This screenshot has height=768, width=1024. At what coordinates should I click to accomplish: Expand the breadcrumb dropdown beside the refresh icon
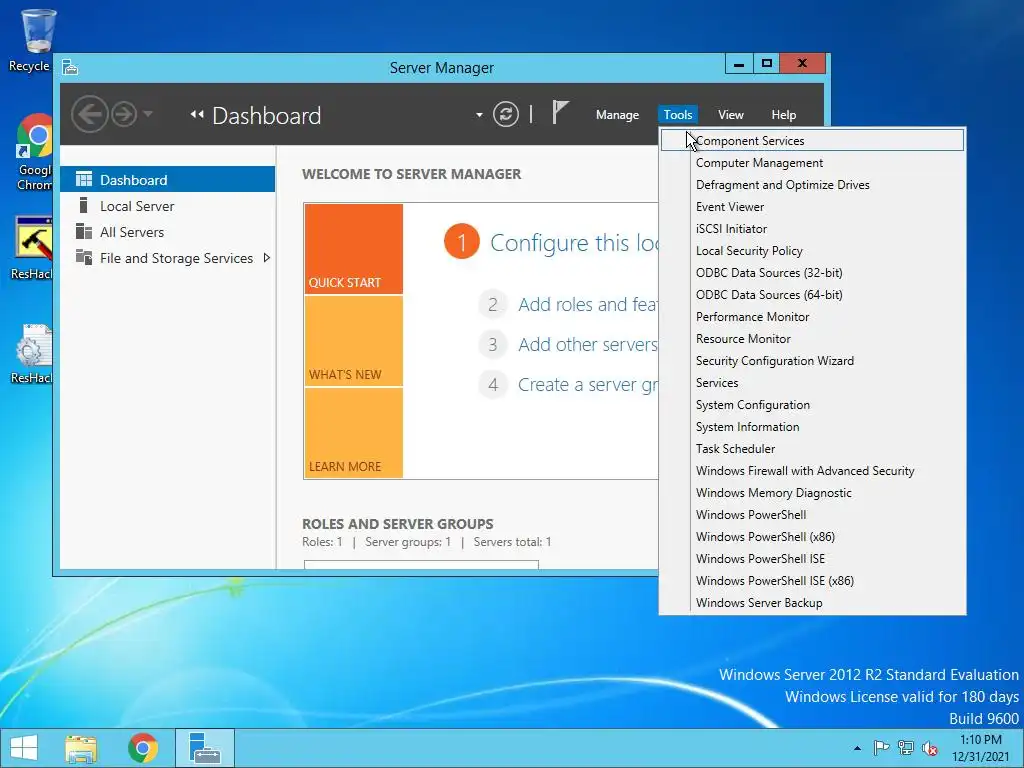click(479, 115)
